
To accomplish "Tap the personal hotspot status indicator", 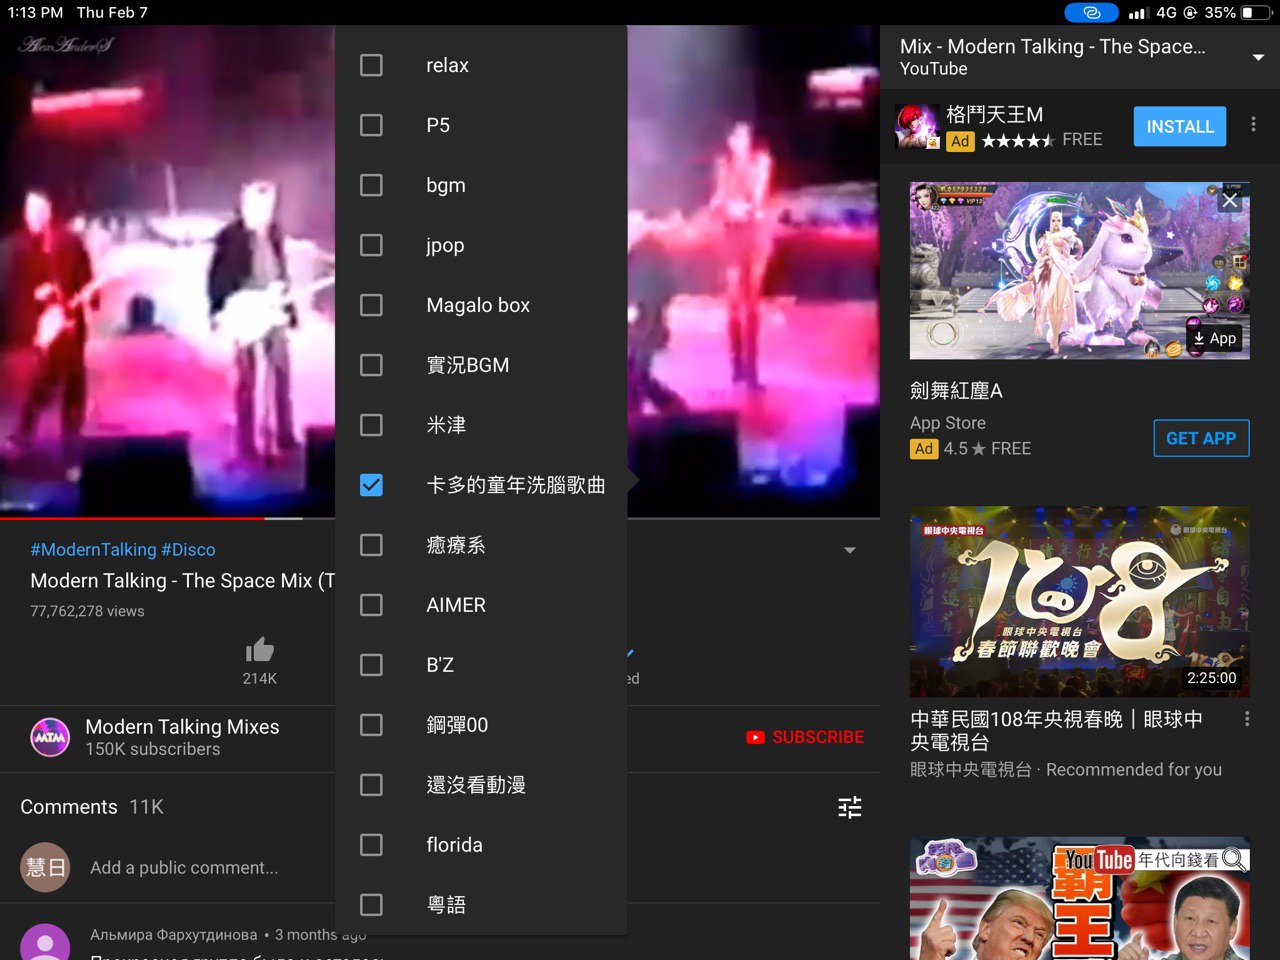I will point(1091,13).
